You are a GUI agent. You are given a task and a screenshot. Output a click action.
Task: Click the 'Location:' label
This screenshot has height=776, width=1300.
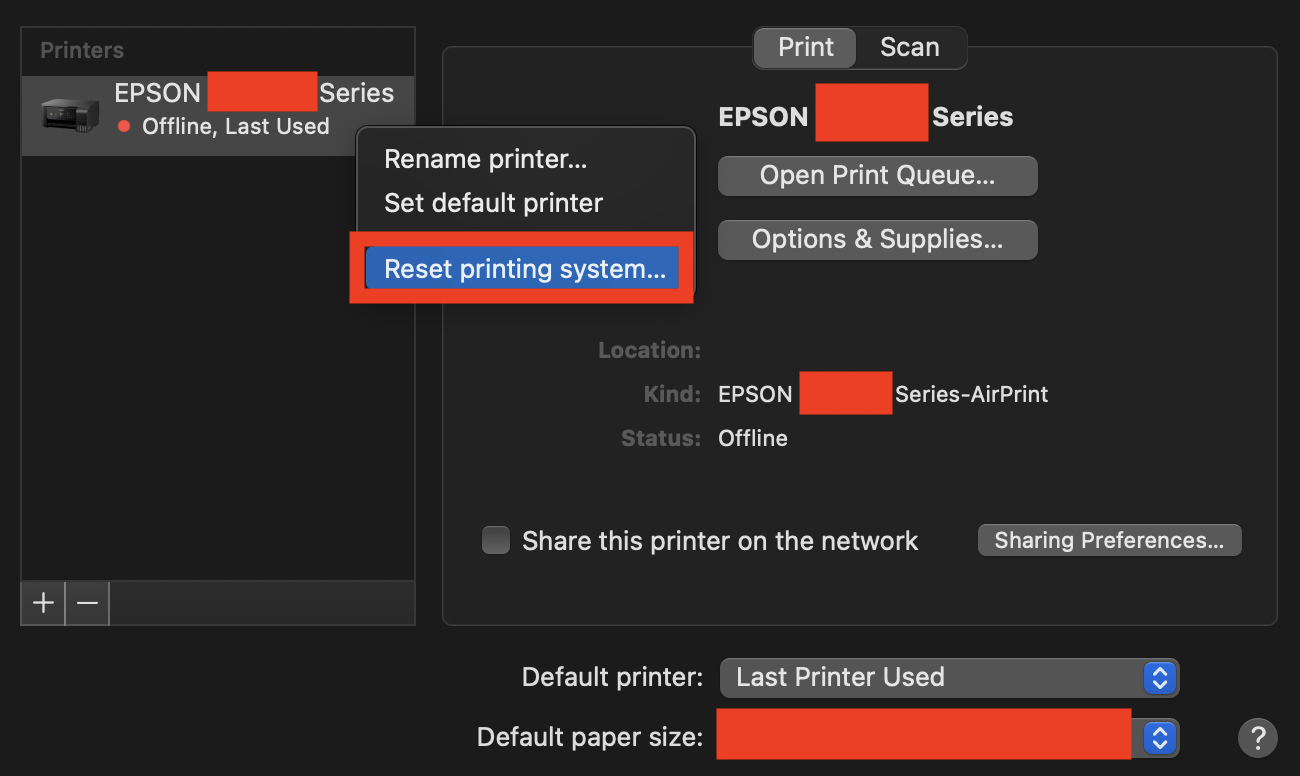tap(650, 350)
